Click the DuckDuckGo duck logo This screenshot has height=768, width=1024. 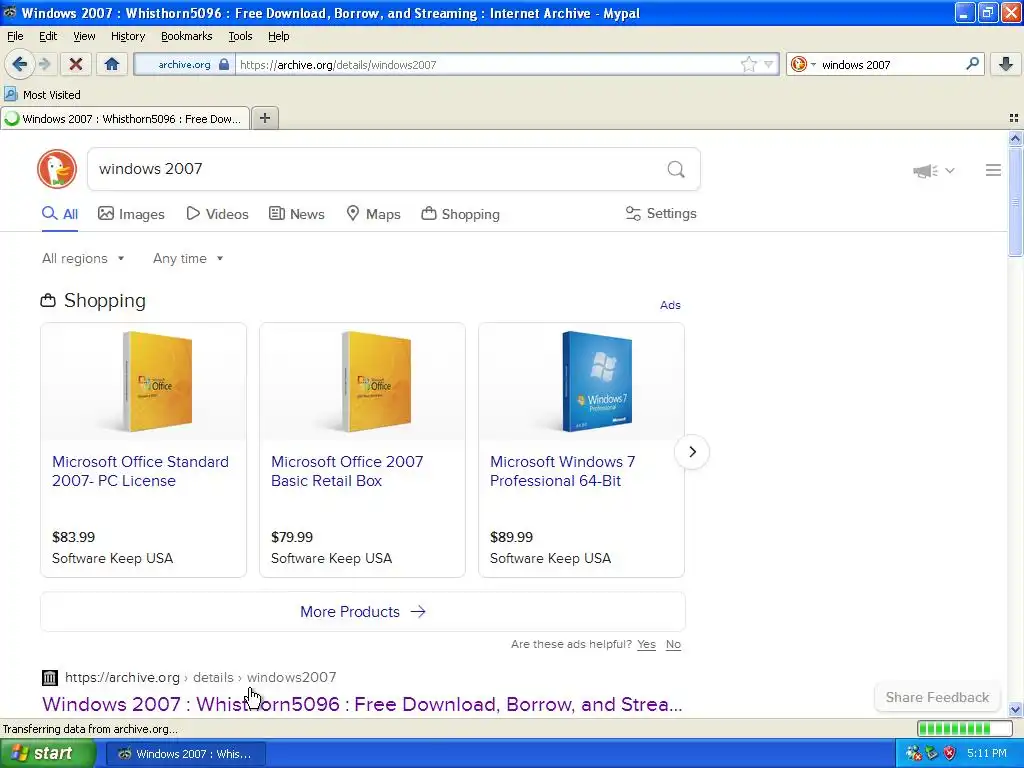click(x=57, y=169)
